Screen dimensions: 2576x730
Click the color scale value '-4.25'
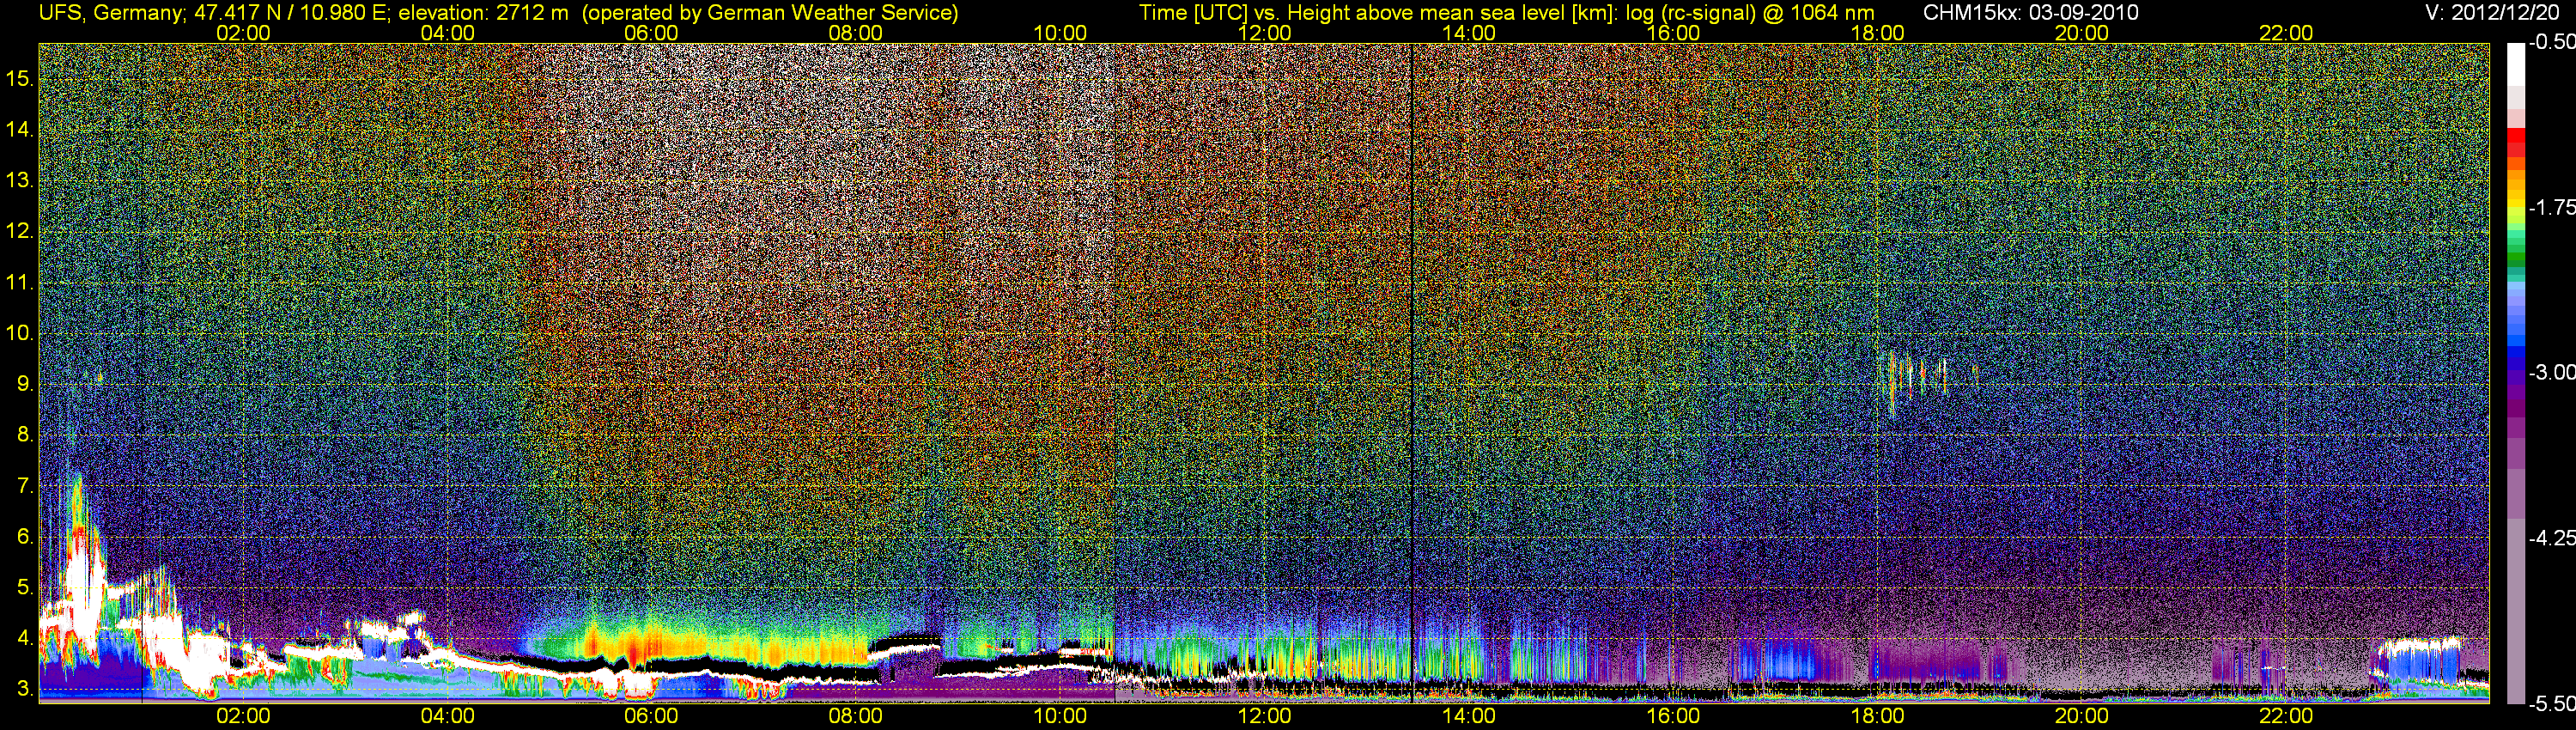(x=2551, y=538)
